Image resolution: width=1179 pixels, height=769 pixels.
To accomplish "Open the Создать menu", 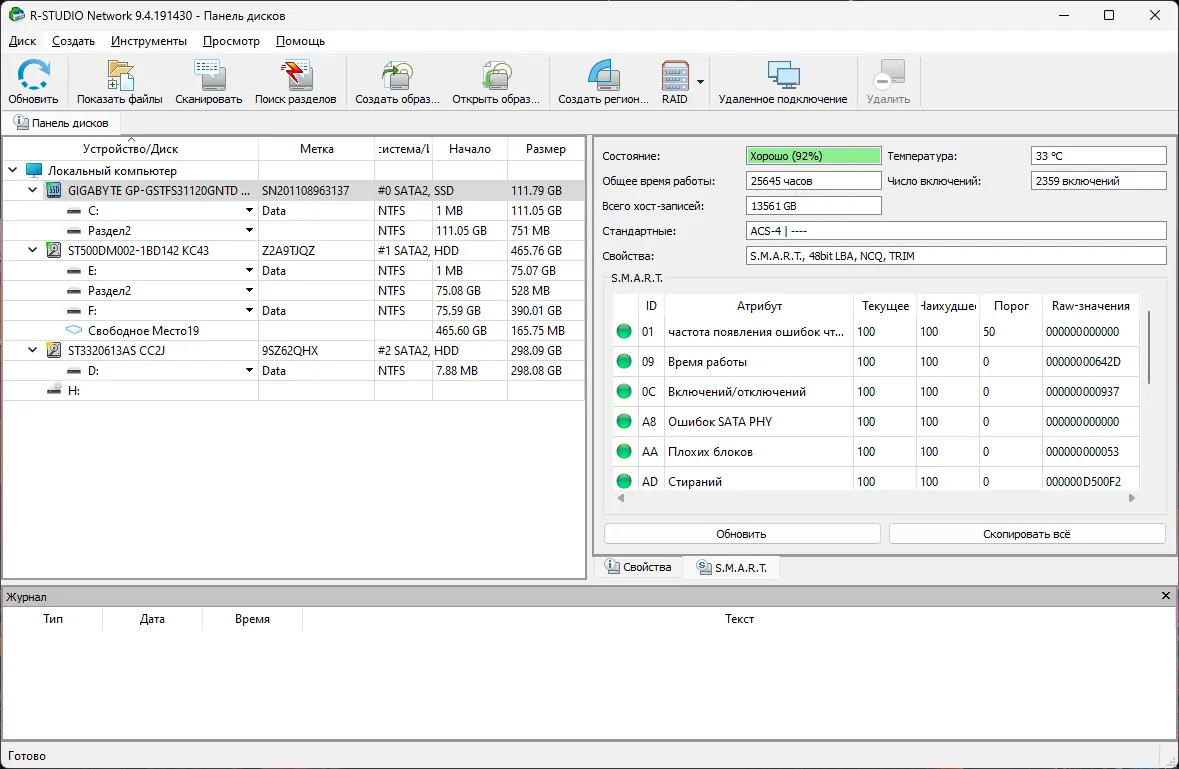I will point(73,41).
